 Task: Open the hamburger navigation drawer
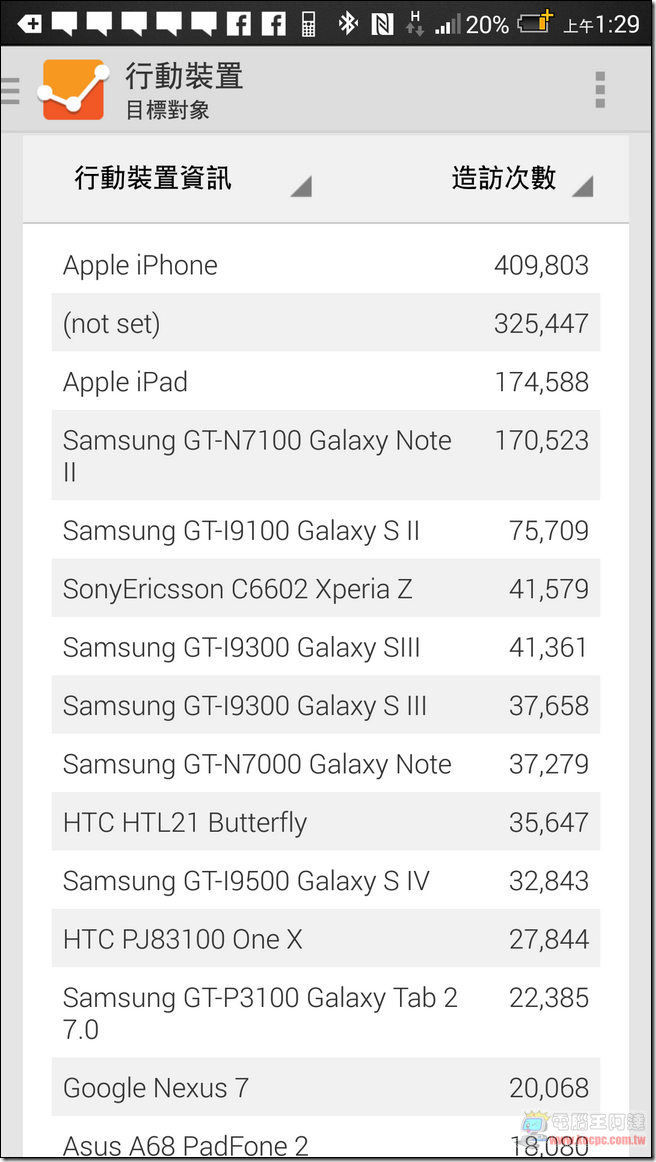(10, 90)
